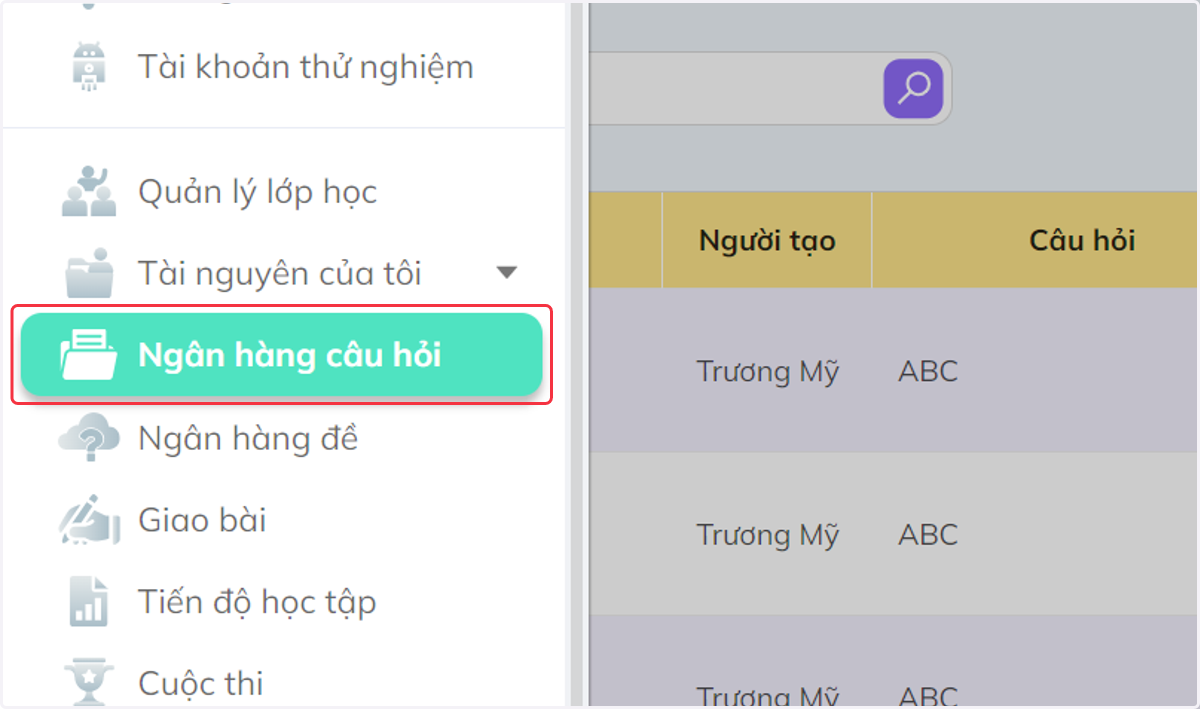This screenshot has height=709, width=1200.
Task: Click the chart document icon for Tiến độ học tập
Action: click(x=89, y=602)
